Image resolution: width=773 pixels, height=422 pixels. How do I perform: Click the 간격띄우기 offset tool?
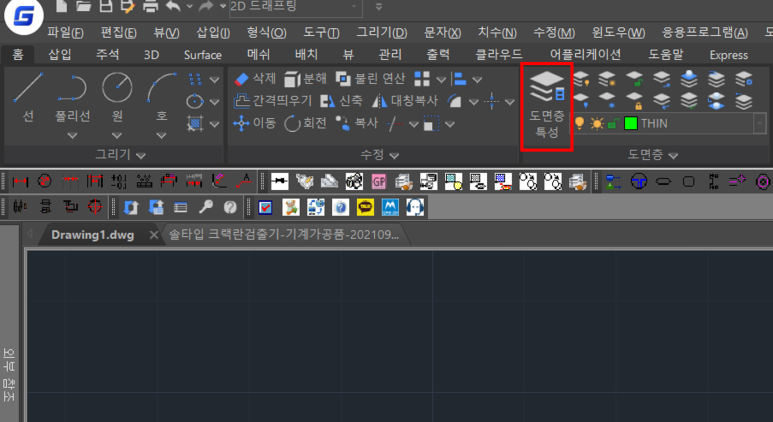coord(273,101)
